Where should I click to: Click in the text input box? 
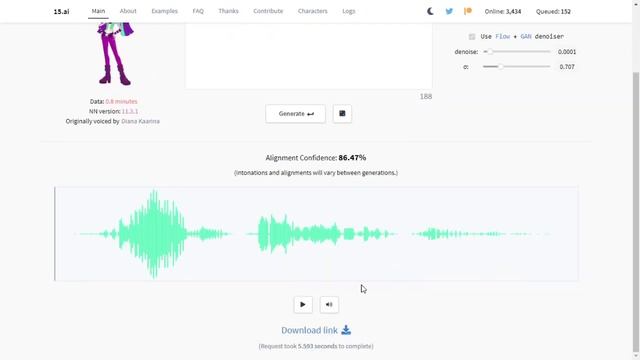pyautogui.click(x=309, y=56)
